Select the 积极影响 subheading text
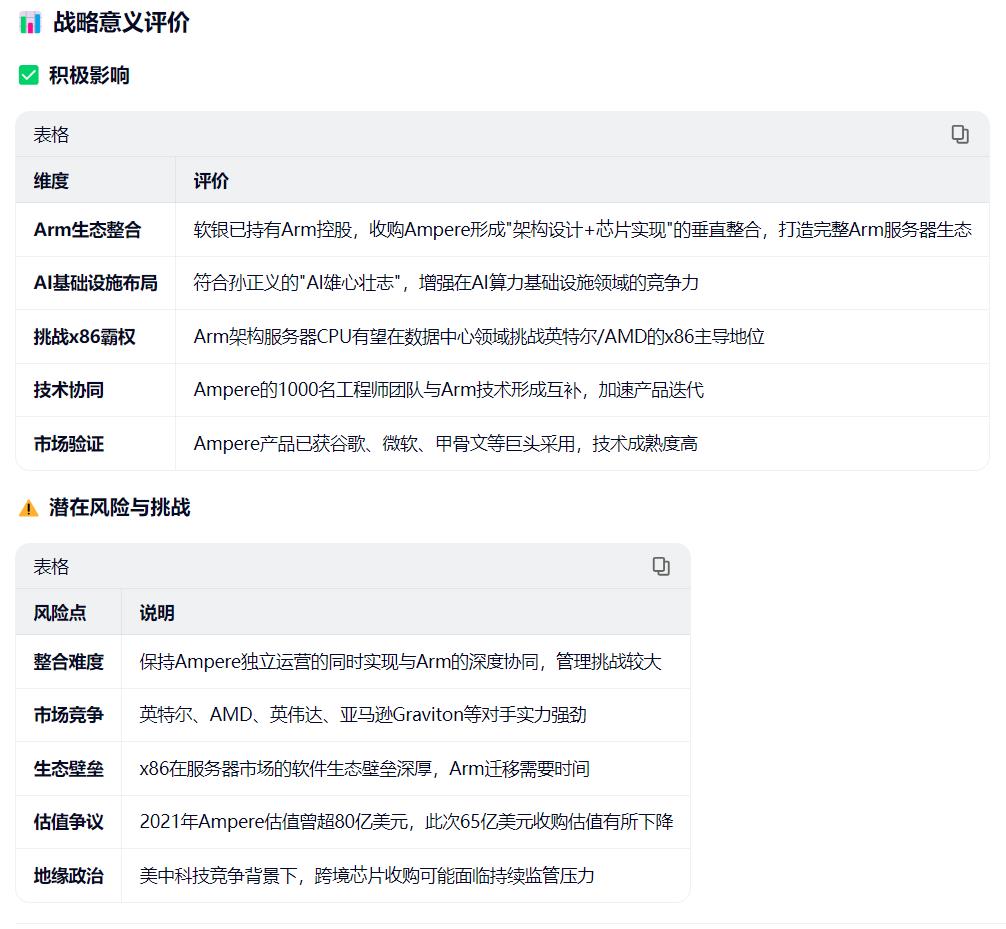Viewport: 1006px width, 929px height. (x=89, y=75)
